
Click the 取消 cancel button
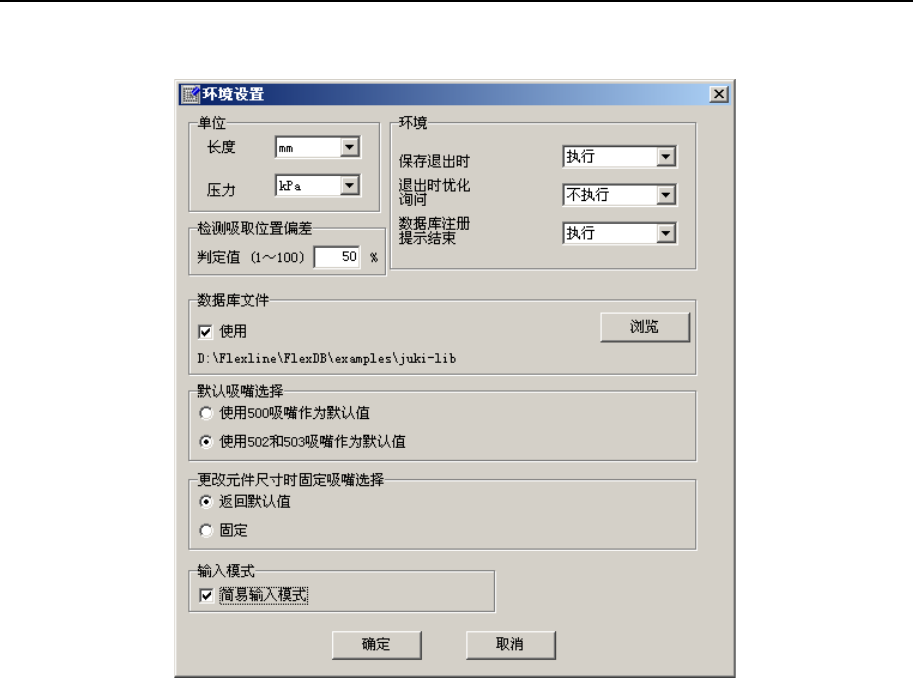coord(510,645)
